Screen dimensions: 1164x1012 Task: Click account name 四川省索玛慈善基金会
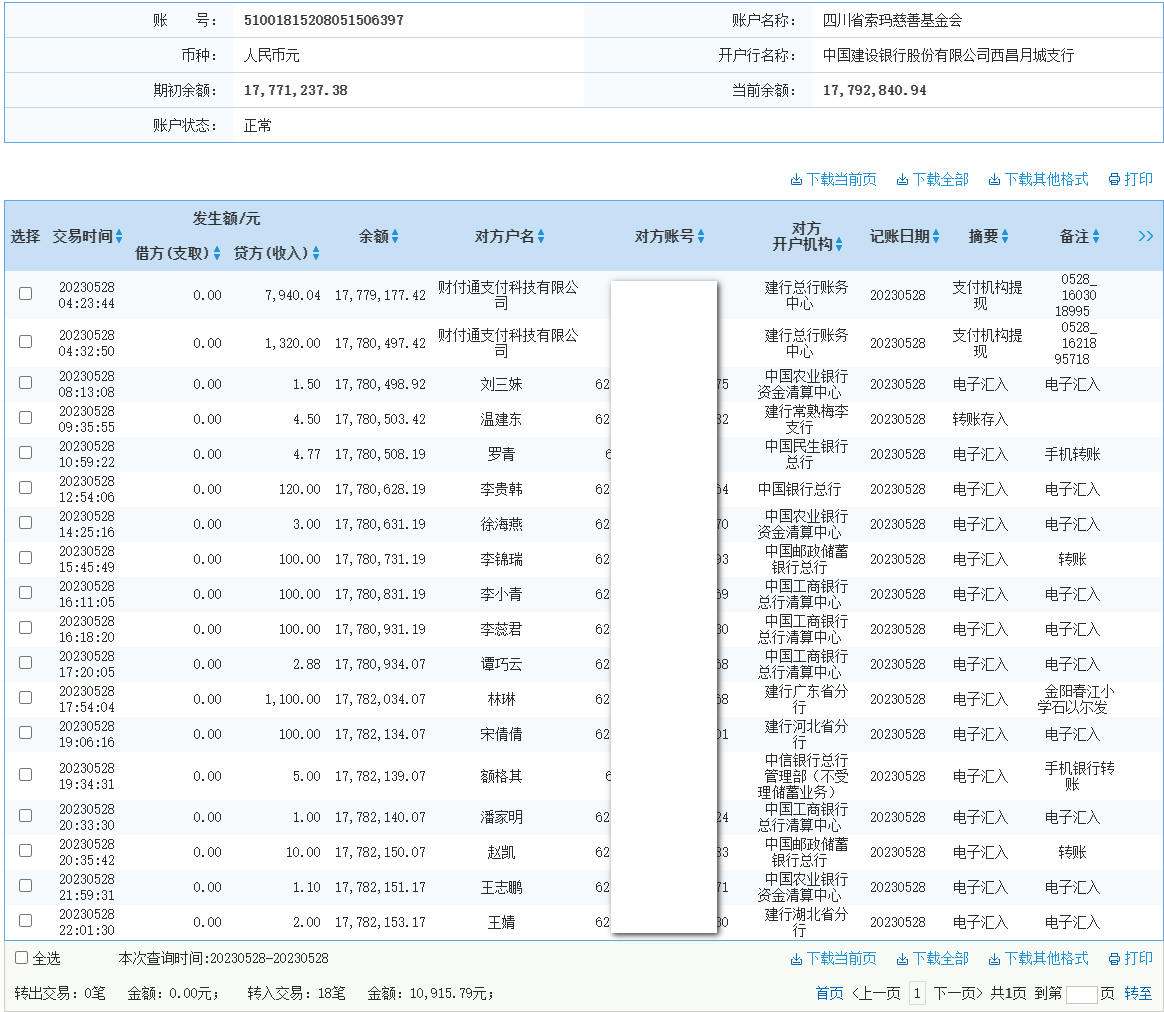coord(892,20)
